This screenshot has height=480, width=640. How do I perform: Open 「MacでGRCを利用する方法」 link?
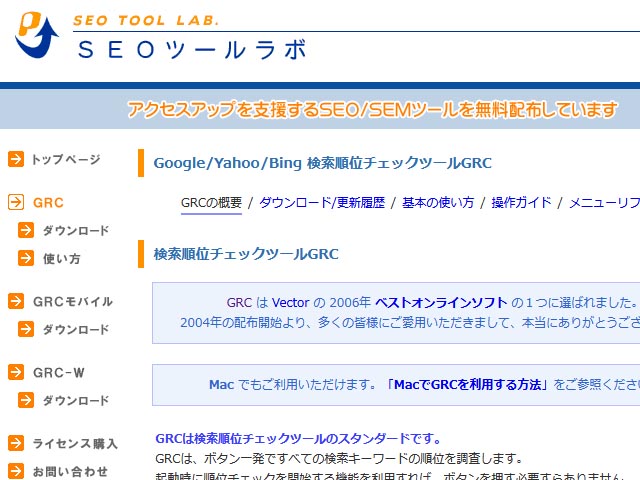pos(468,384)
